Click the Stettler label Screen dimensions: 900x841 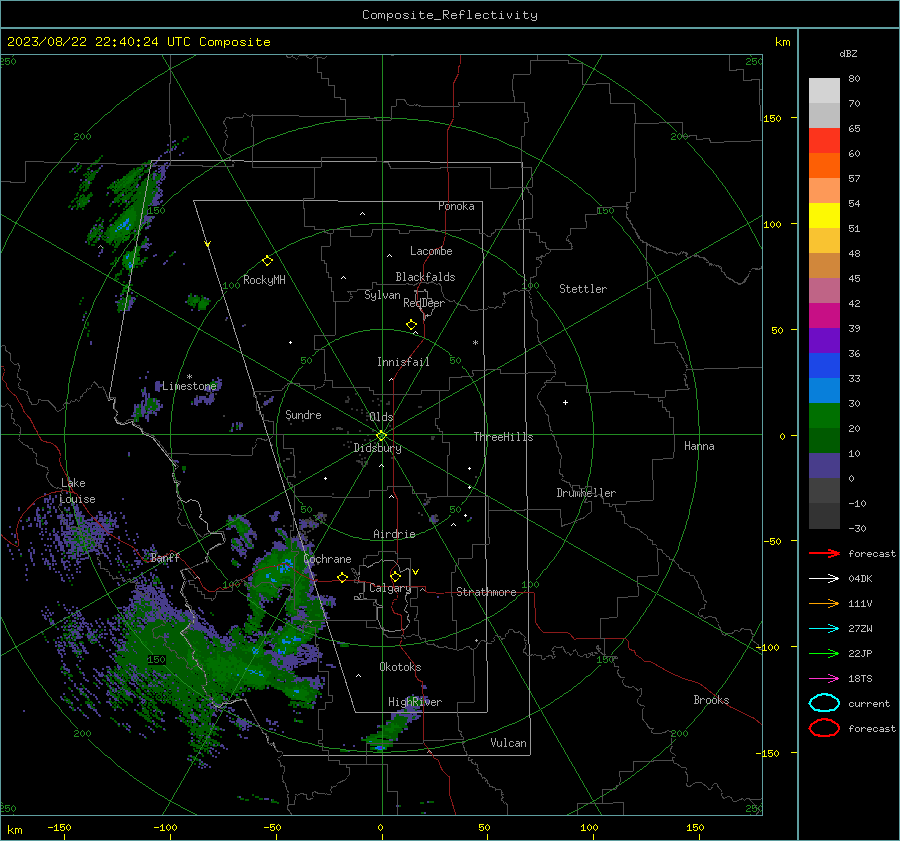[x=583, y=289]
